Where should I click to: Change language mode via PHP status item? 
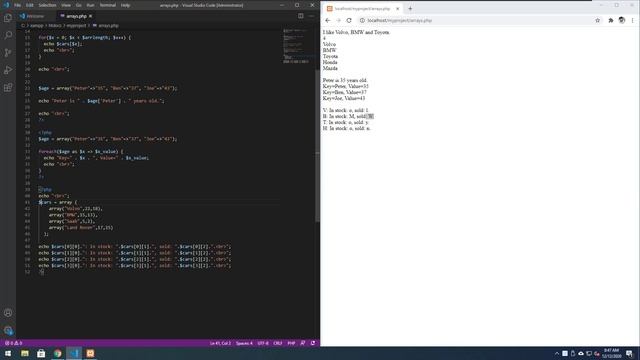pyautogui.click(x=291, y=343)
